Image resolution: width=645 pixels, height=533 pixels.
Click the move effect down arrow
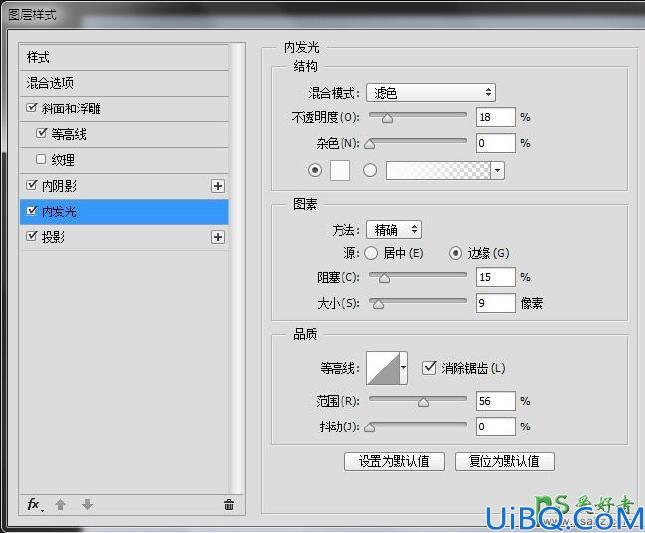tap(87, 504)
